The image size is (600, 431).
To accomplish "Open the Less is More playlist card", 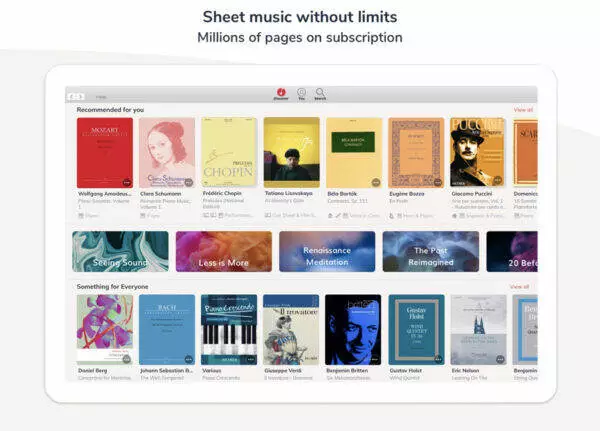I will [224, 251].
